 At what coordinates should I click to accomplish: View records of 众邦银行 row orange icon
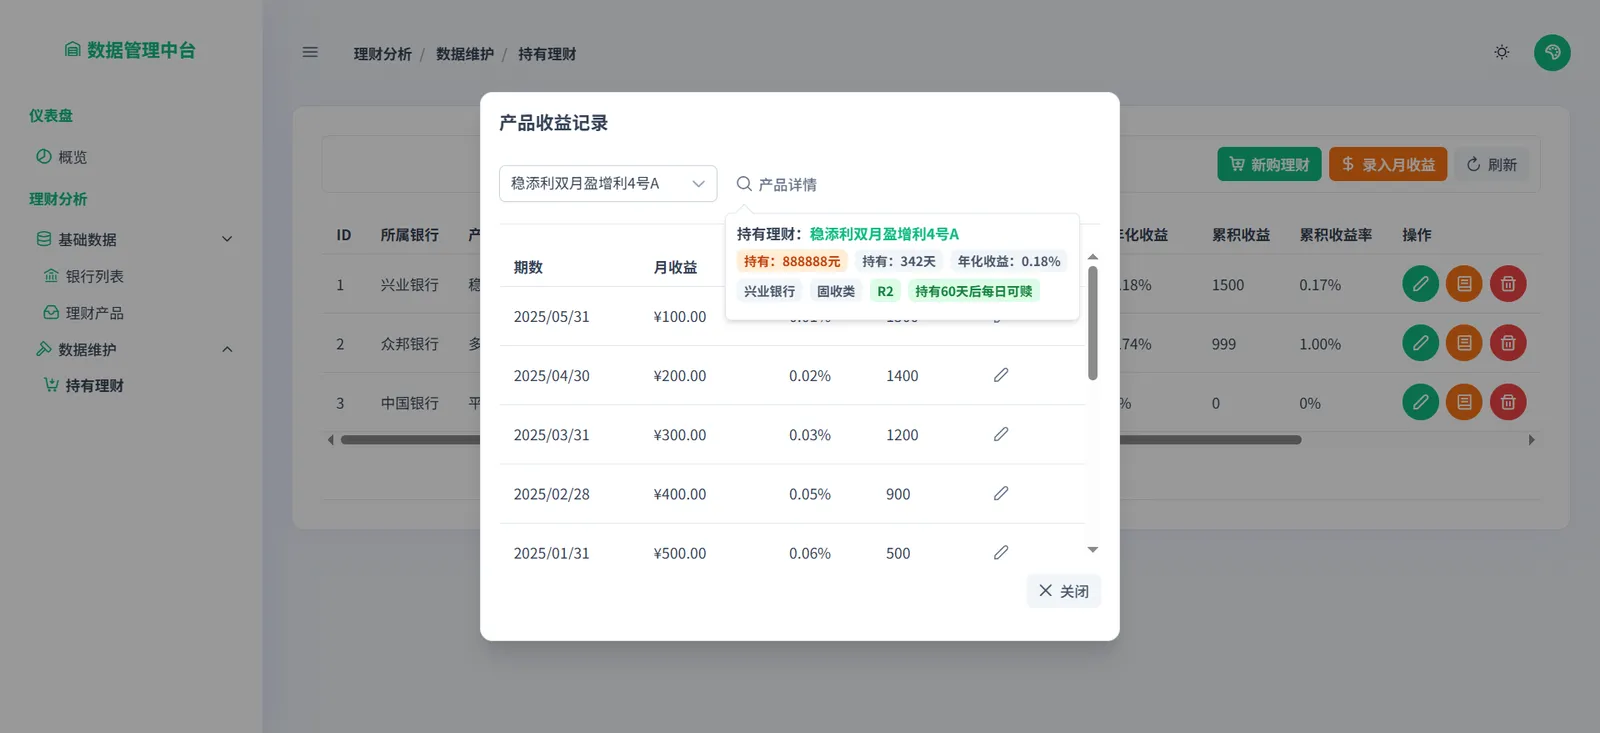(1464, 343)
